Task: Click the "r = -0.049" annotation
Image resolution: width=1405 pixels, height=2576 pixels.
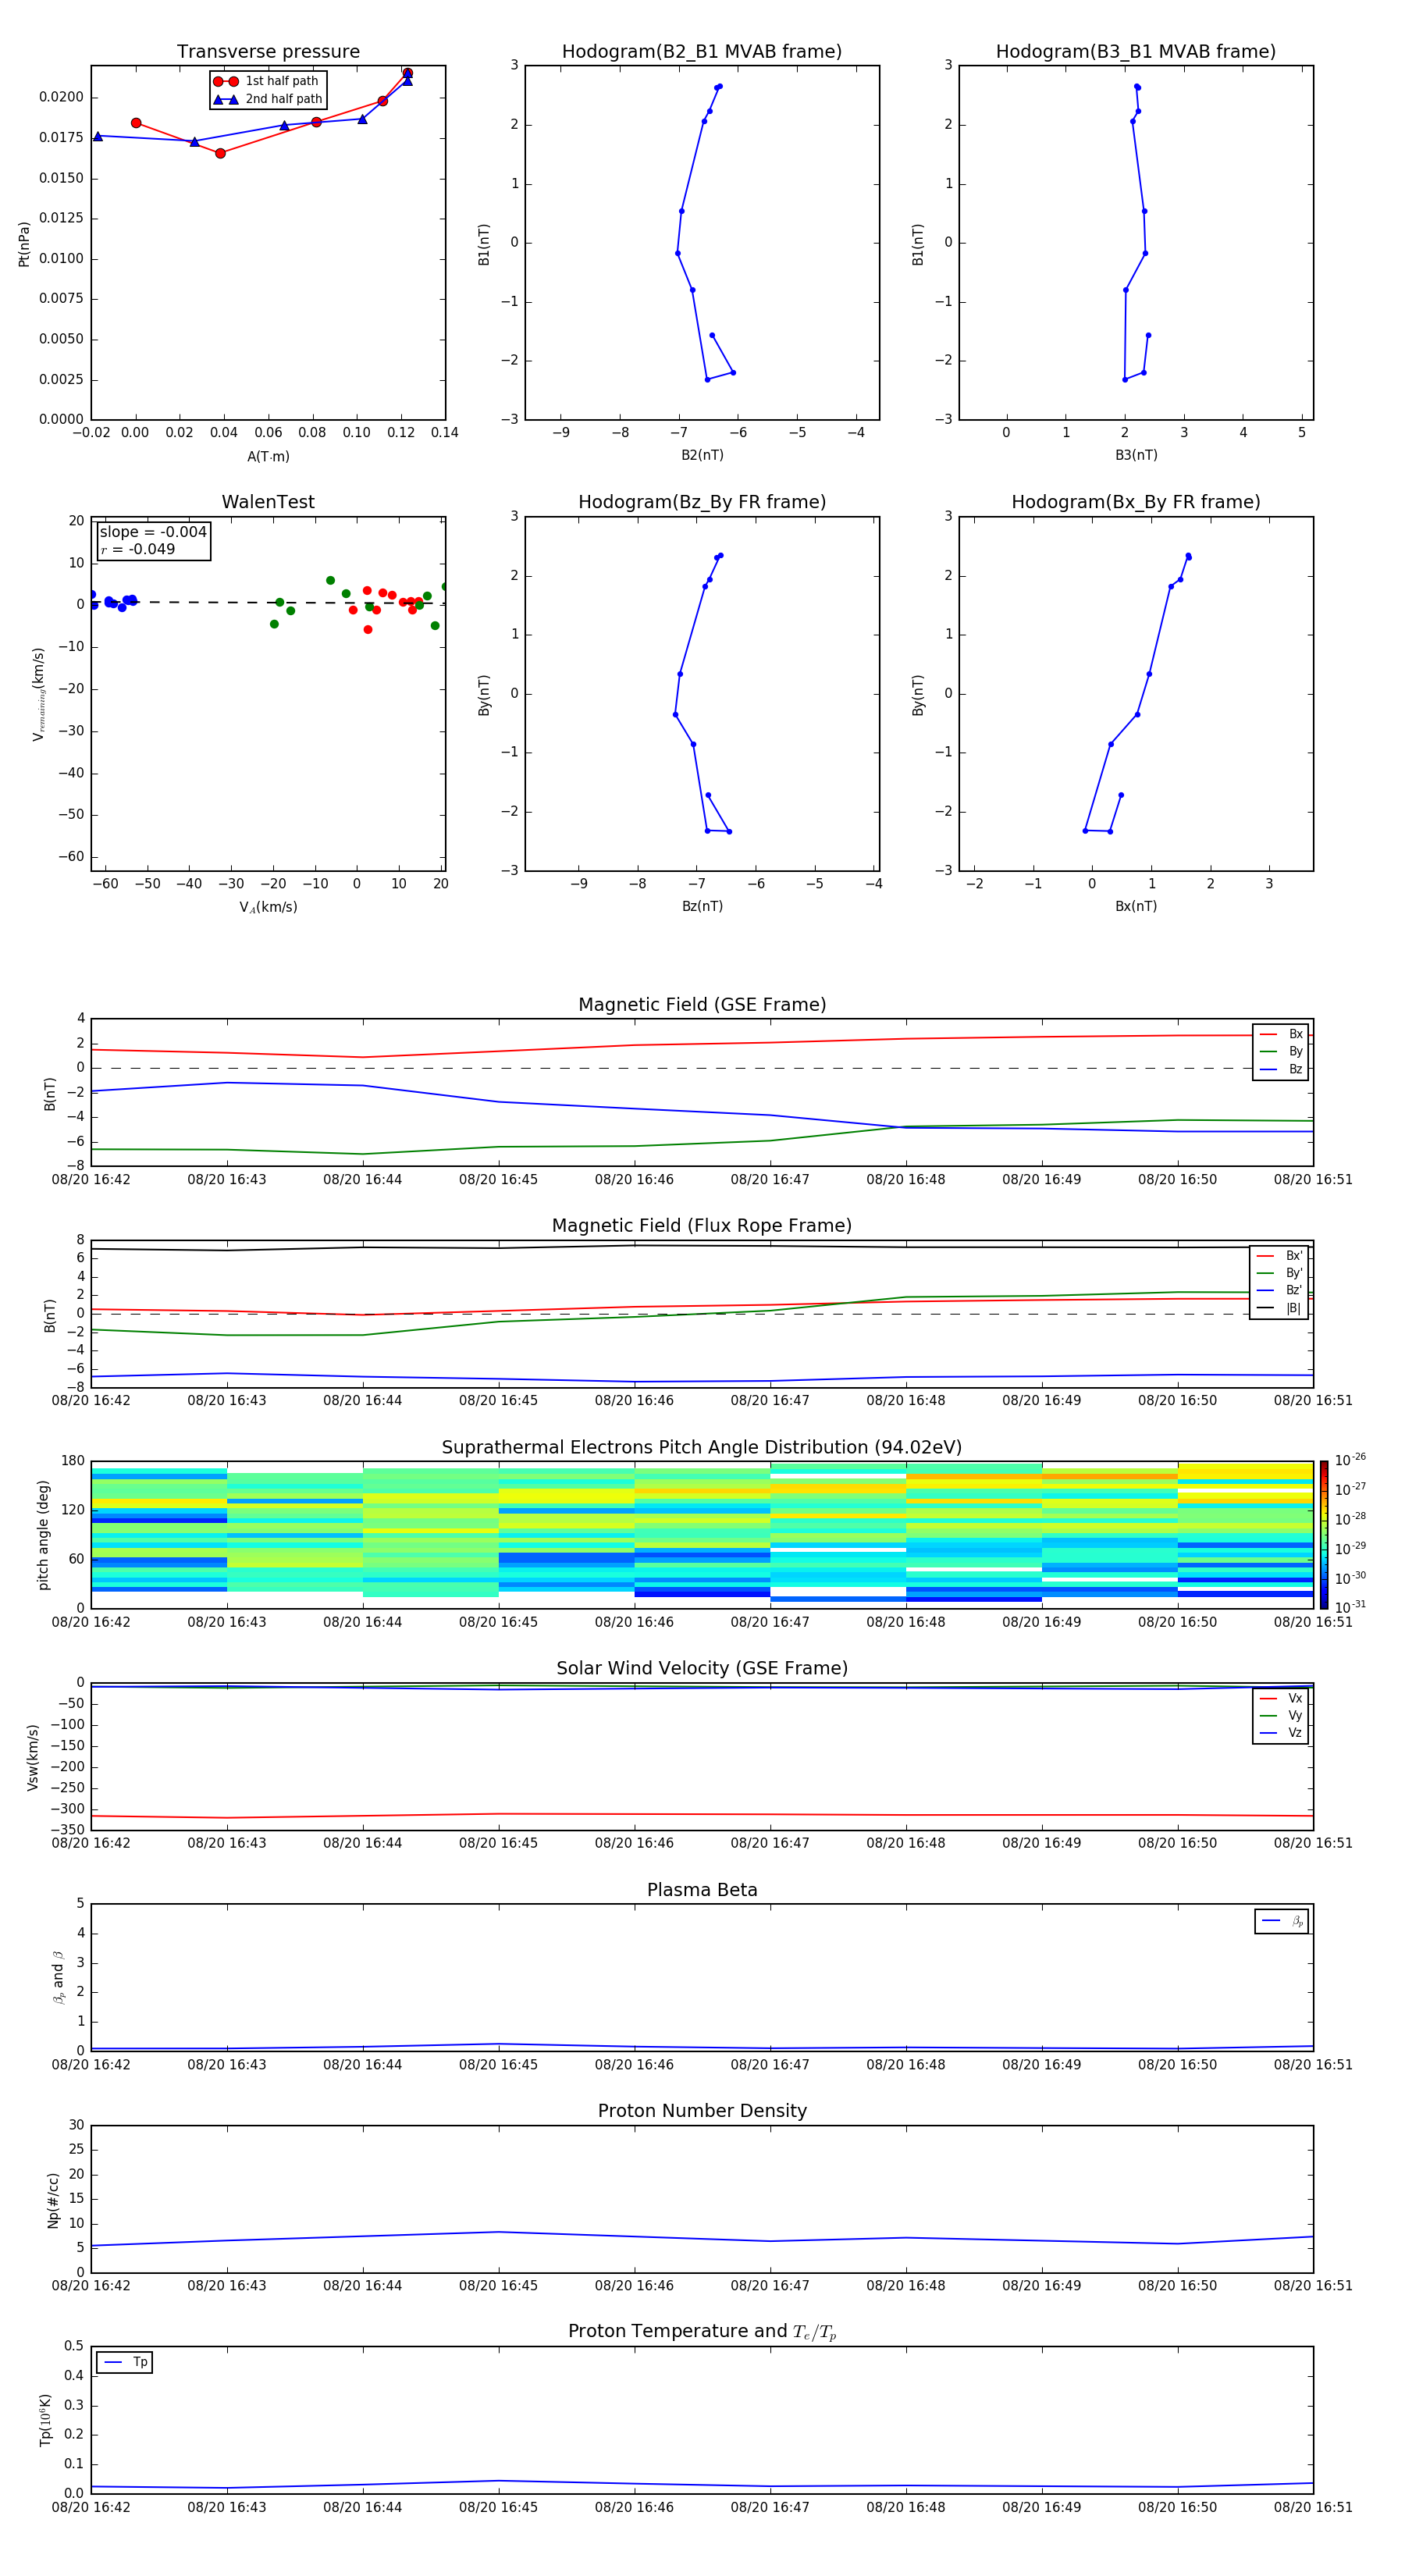Action: click(x=138, y=550)
